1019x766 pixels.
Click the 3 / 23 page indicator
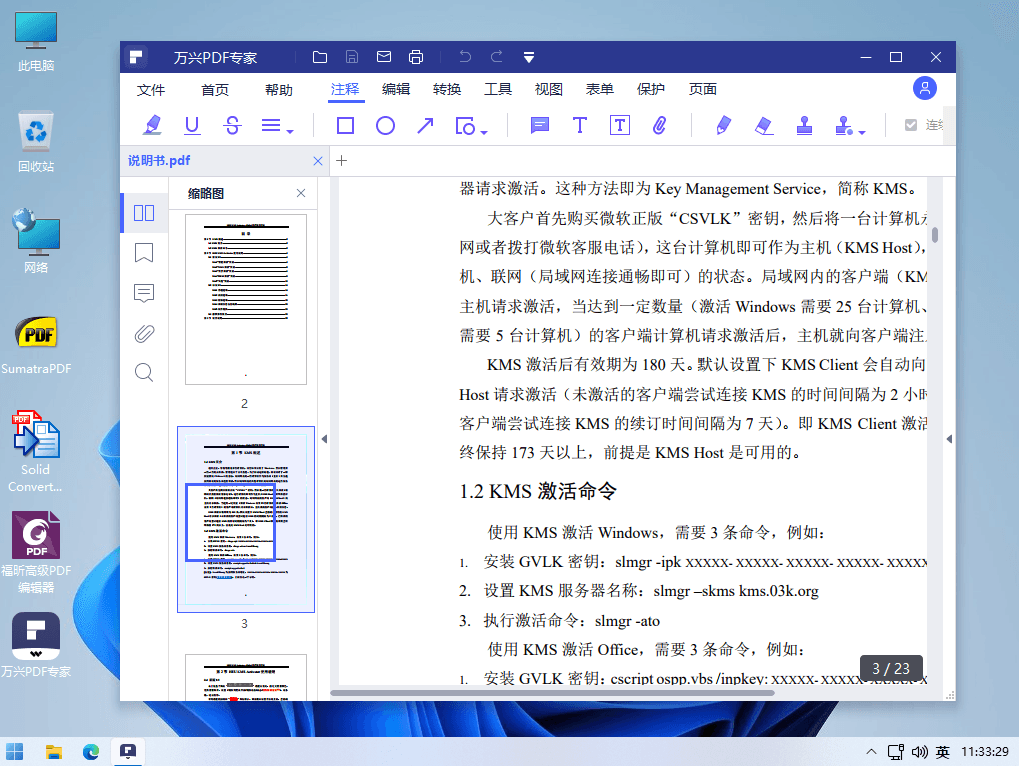click(891, 669)
